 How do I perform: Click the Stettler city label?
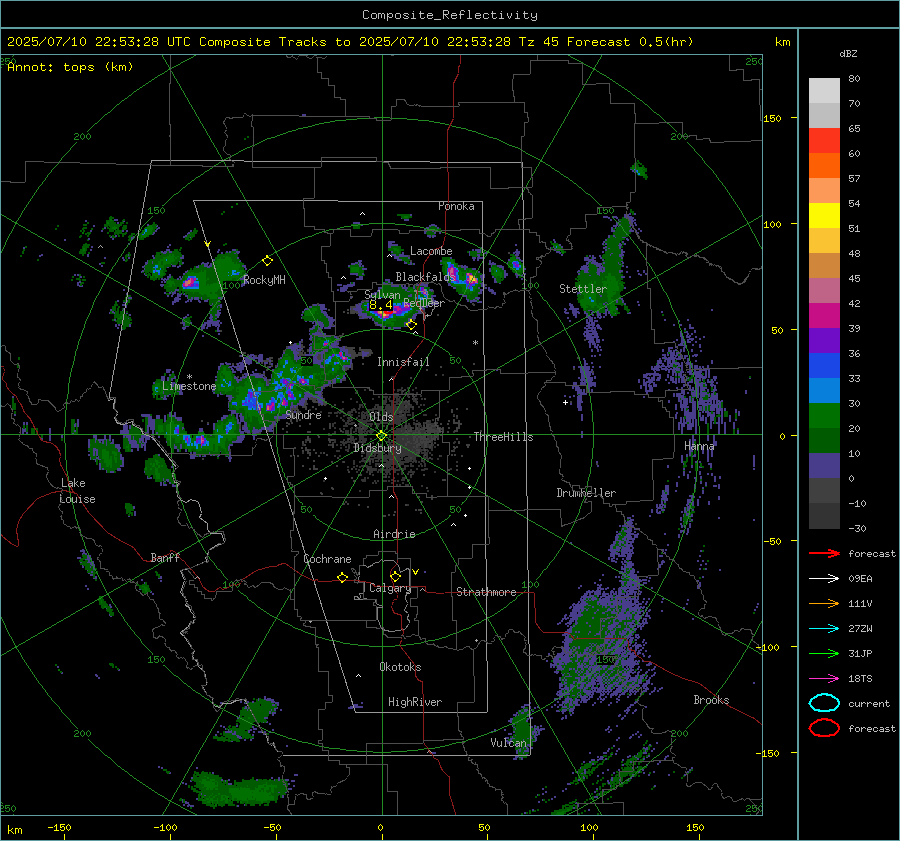583,289
